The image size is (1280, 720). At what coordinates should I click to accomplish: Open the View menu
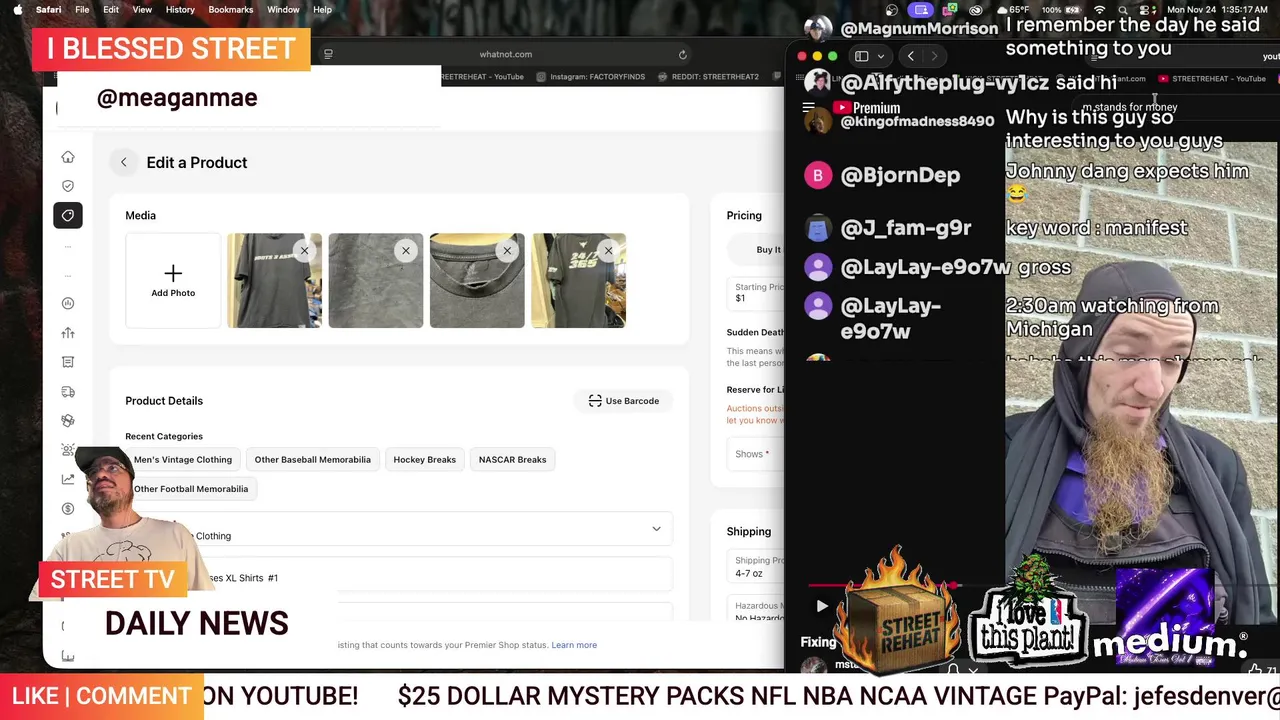143,9
